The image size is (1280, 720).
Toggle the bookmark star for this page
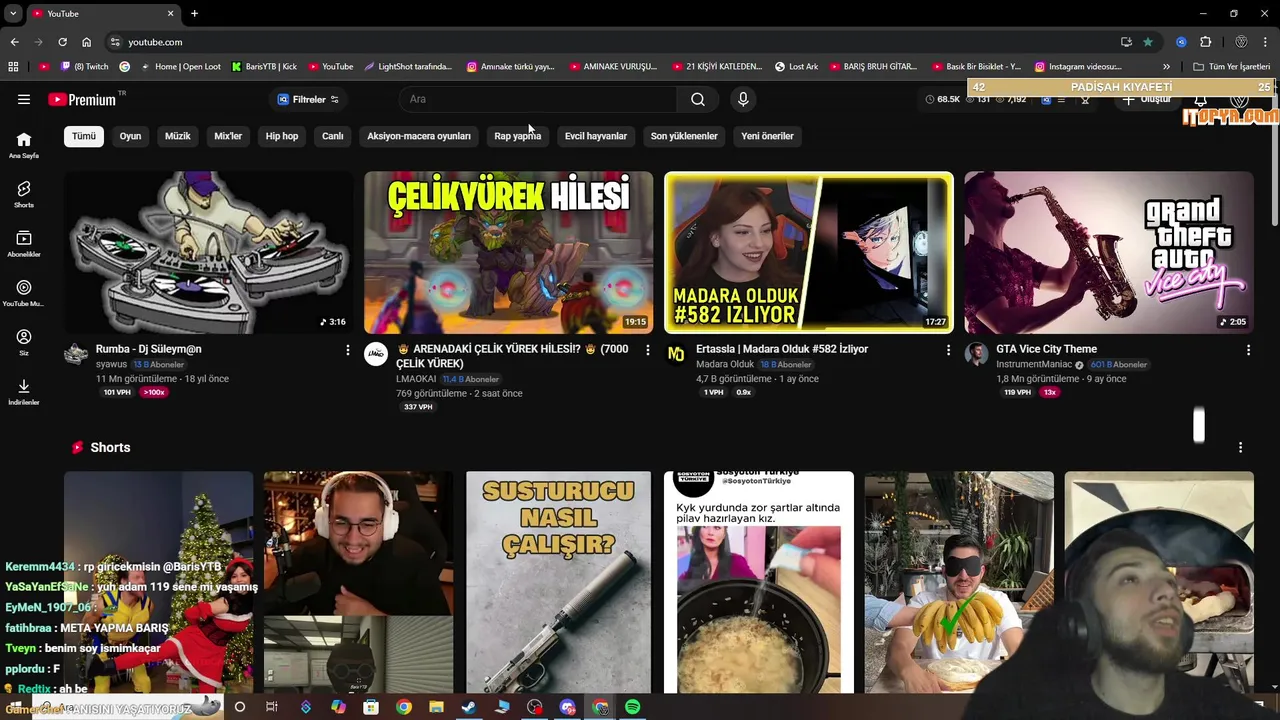1148,42
